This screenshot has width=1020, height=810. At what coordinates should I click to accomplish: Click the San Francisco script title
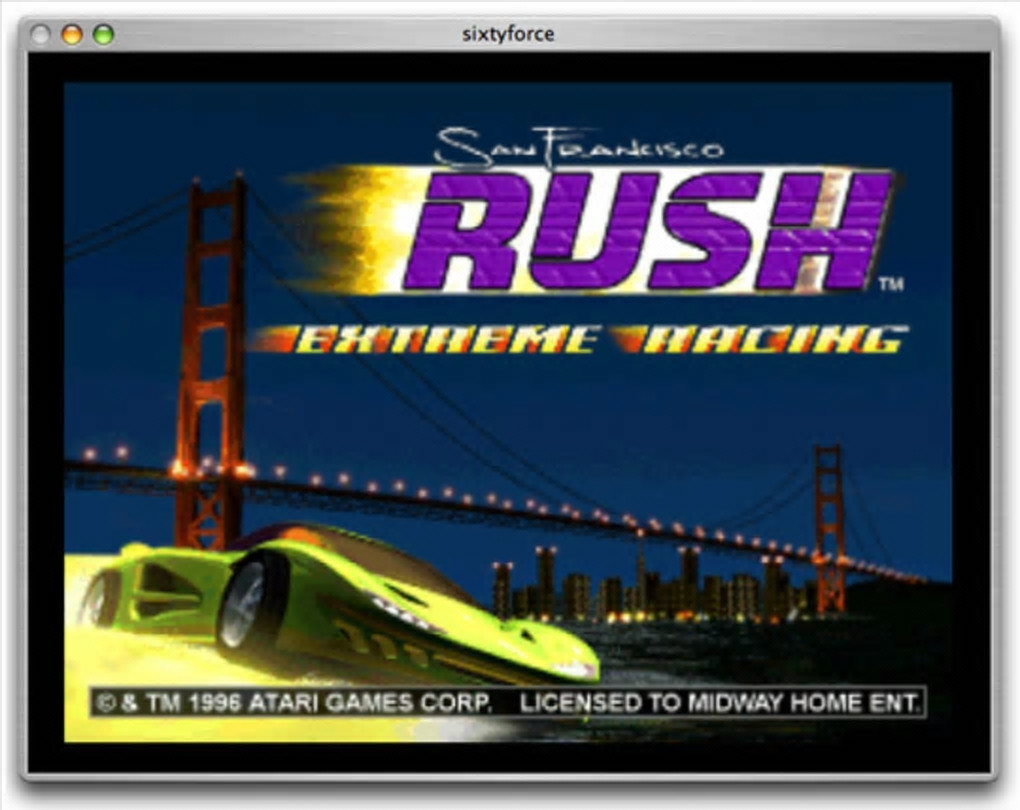[x=578, y=146]
